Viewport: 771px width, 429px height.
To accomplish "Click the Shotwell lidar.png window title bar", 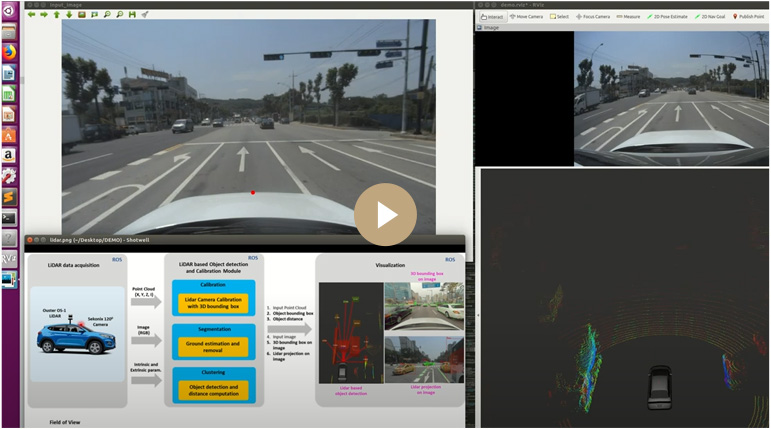I will pyautogui.click(x=245, y=240).
